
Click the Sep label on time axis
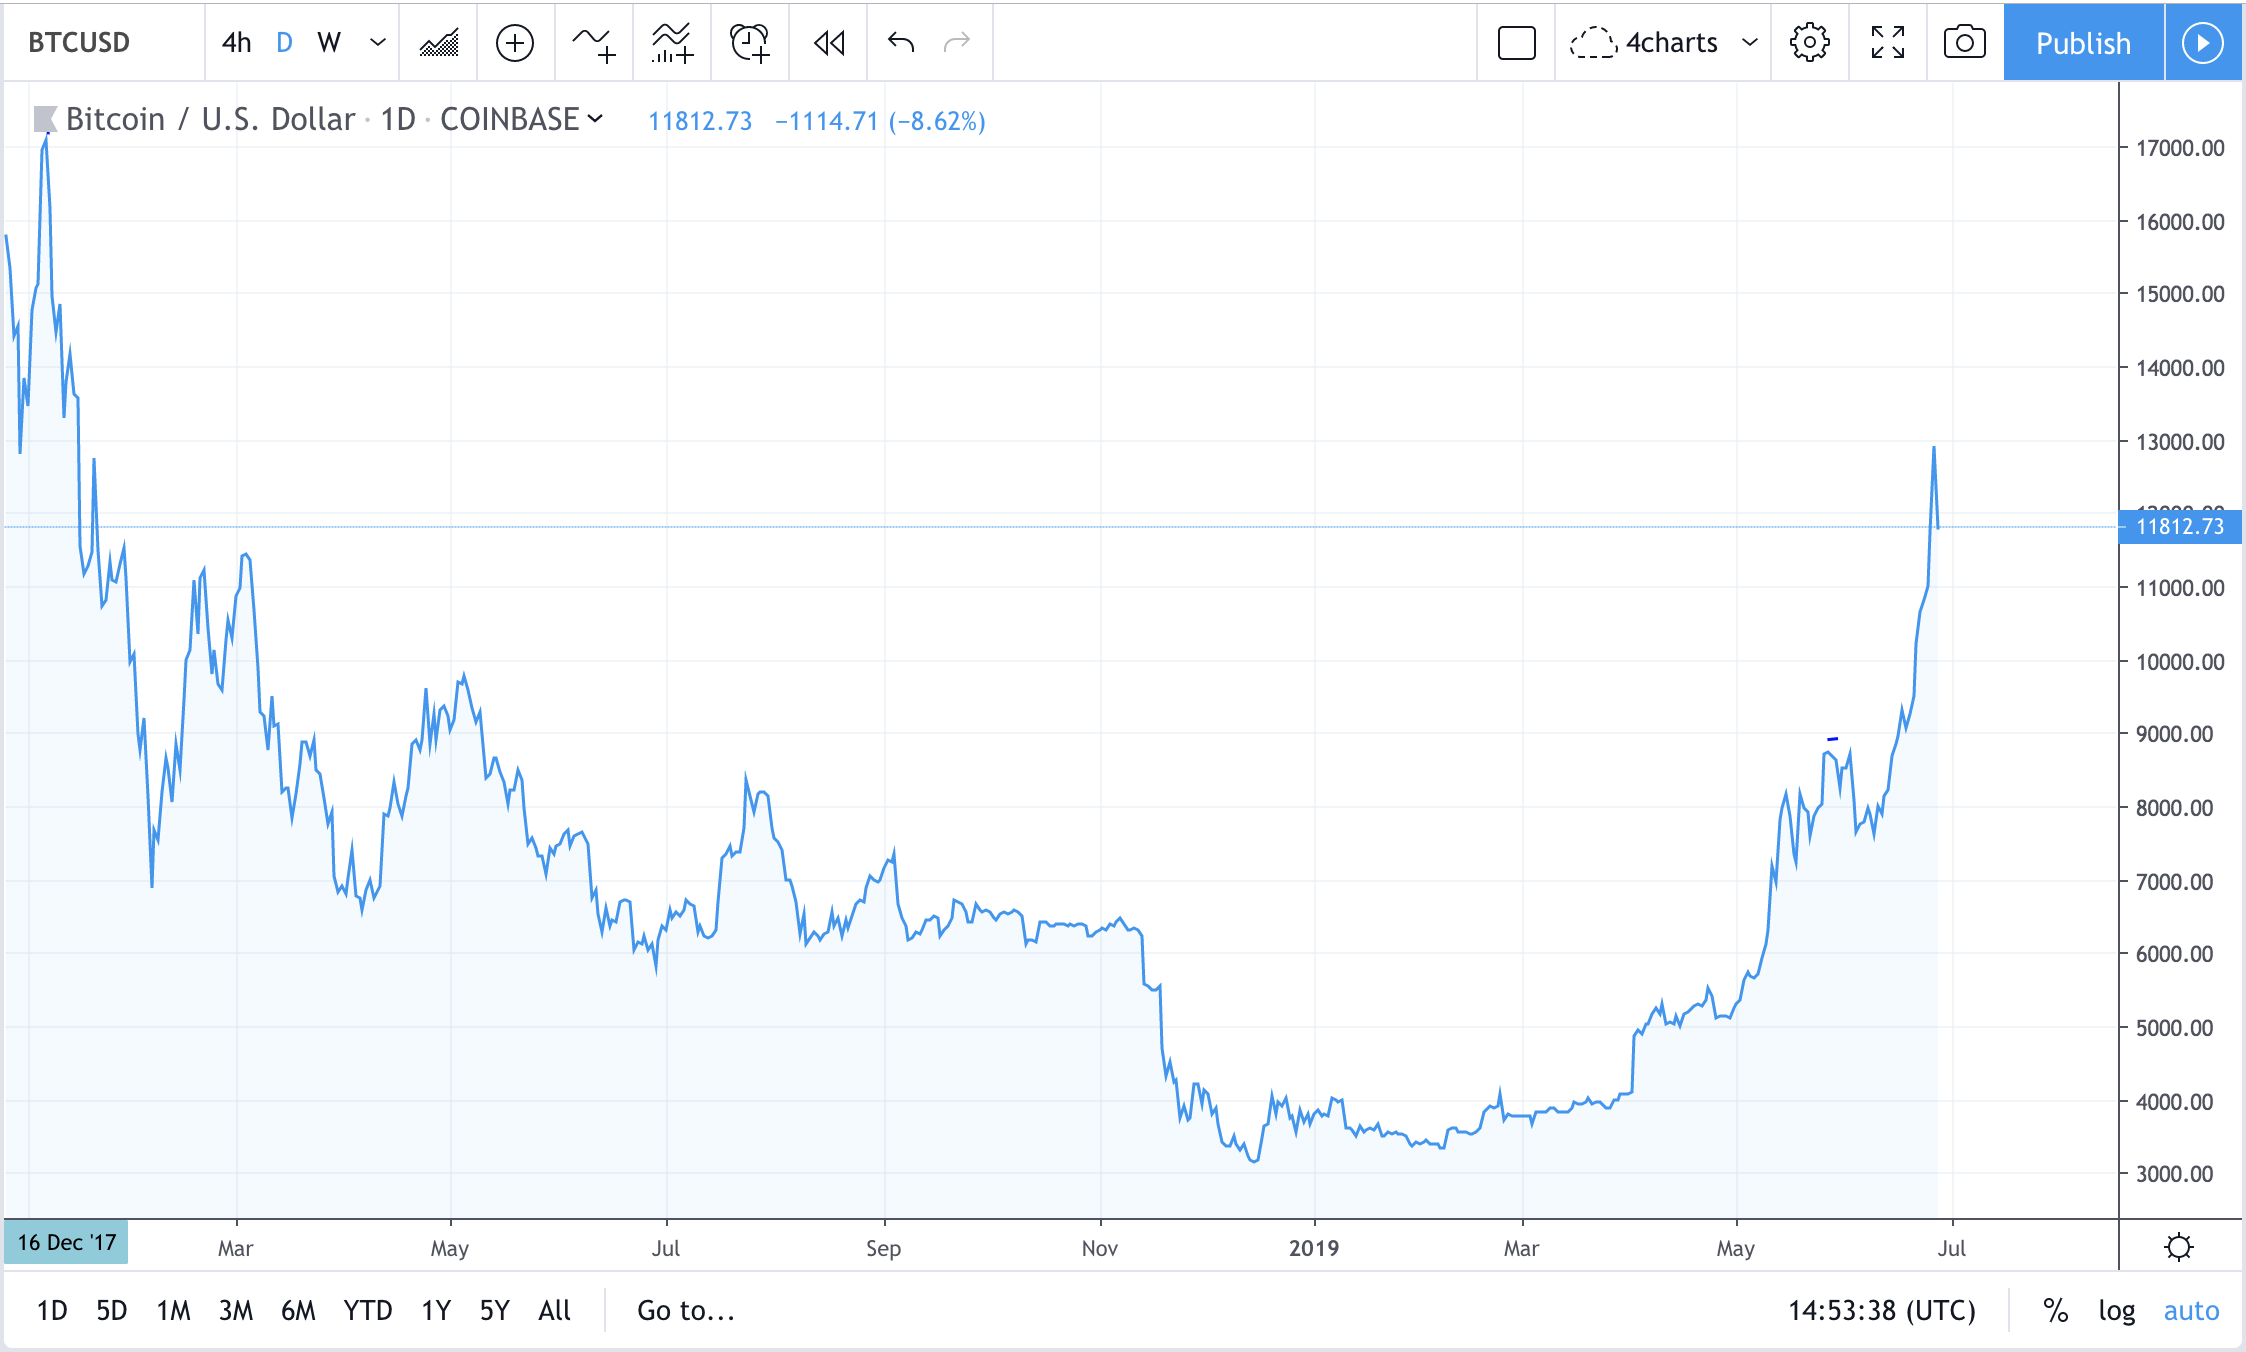coord(883,1248)
